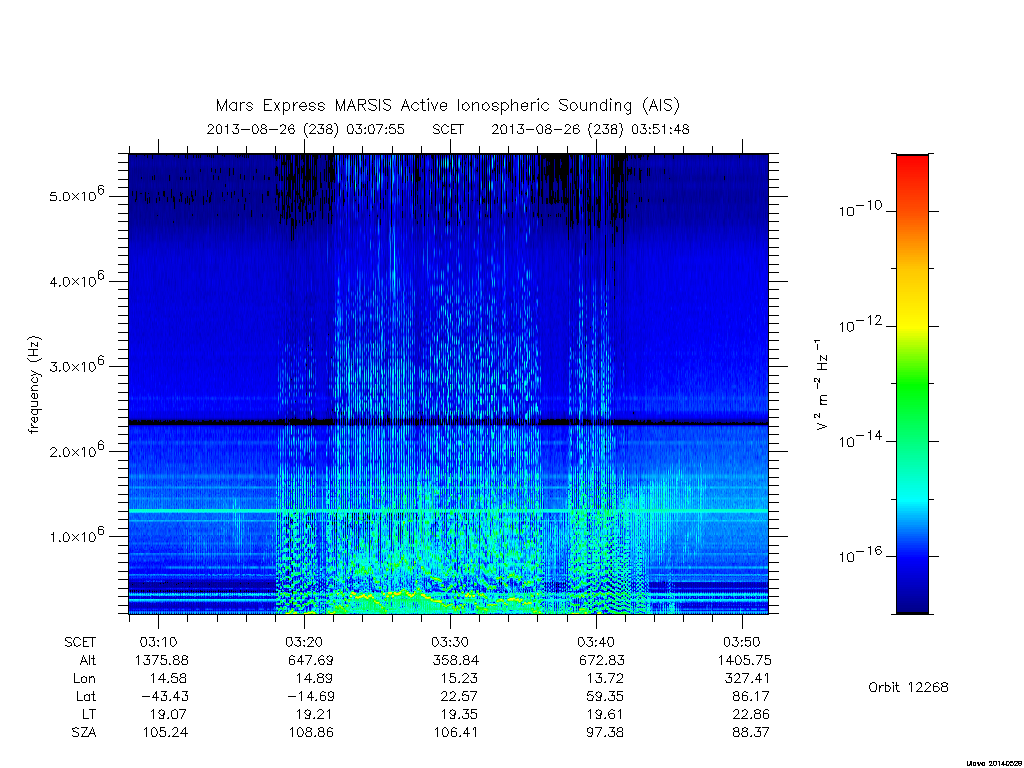
Task: Click the 3.0×10^6 frequency axis label
Action: coord(76,364)
